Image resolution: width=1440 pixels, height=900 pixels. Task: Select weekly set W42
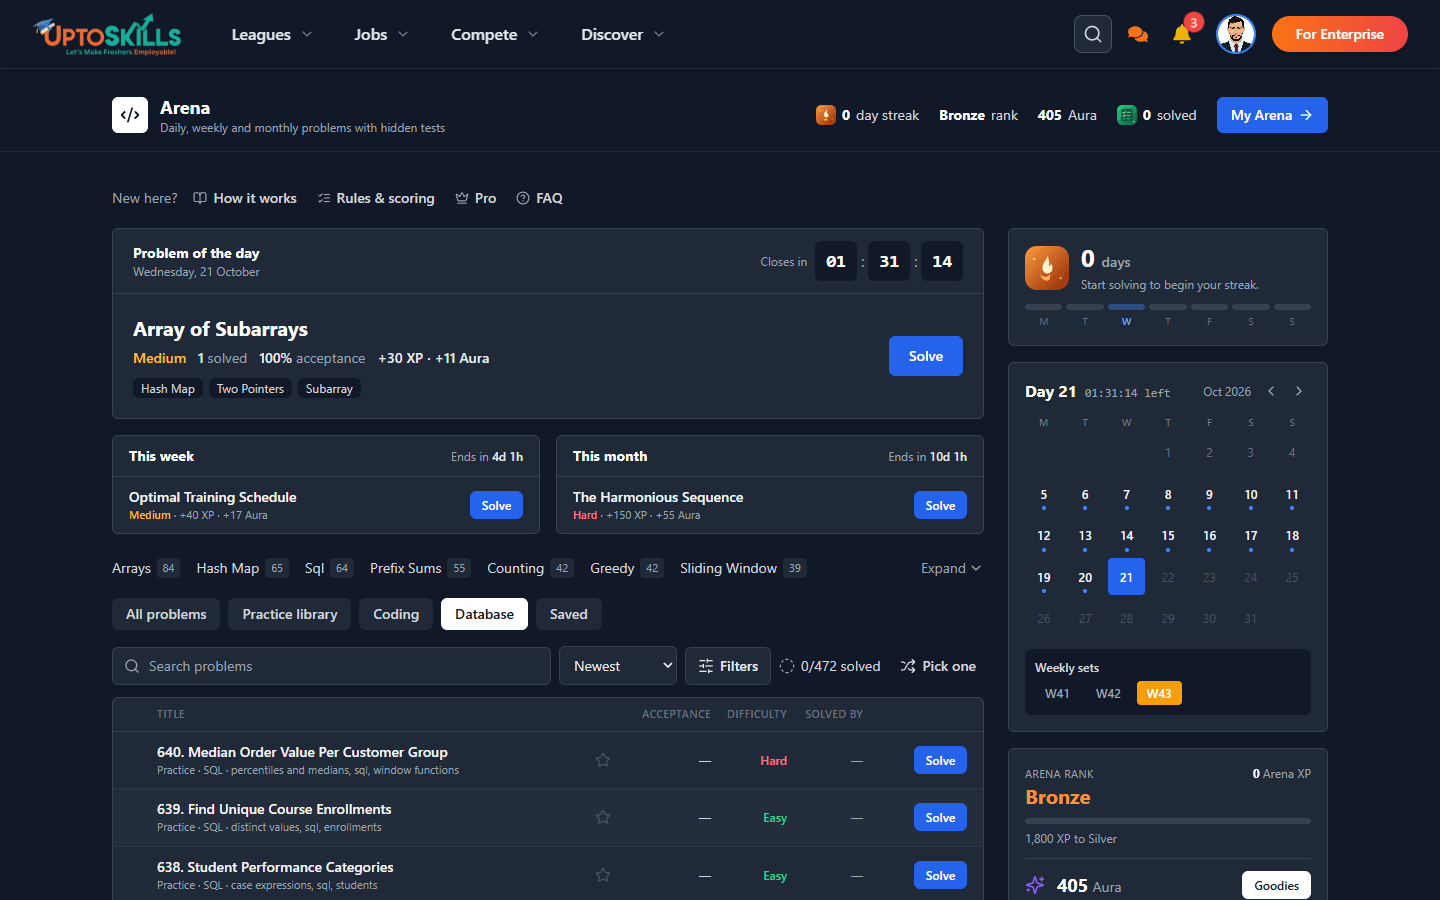coord(1108,693)
